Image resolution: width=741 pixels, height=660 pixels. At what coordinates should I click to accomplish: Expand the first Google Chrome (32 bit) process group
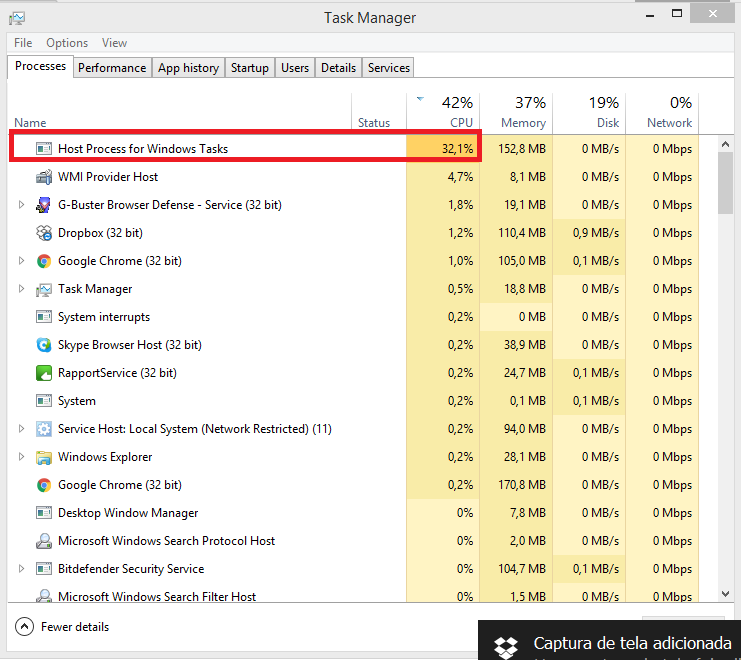21,261
